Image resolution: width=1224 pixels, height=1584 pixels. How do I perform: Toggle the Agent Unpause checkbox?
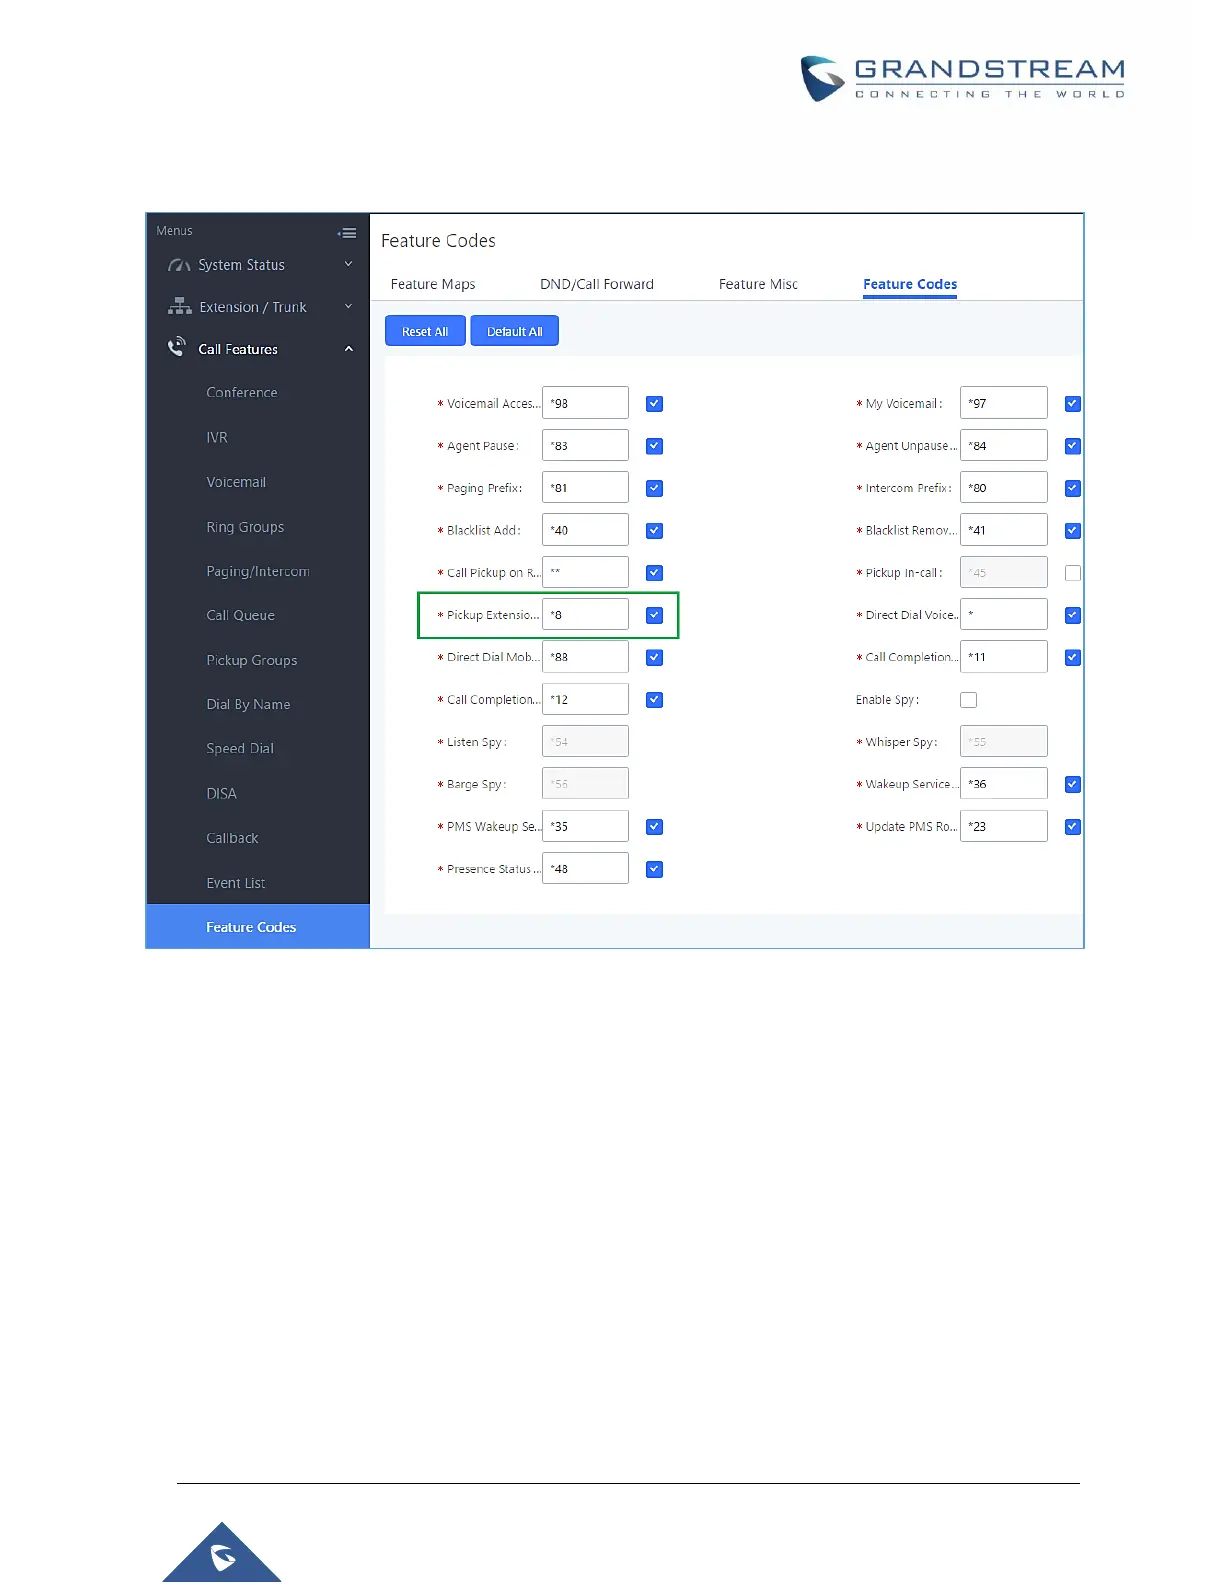tap(1073, 446)
